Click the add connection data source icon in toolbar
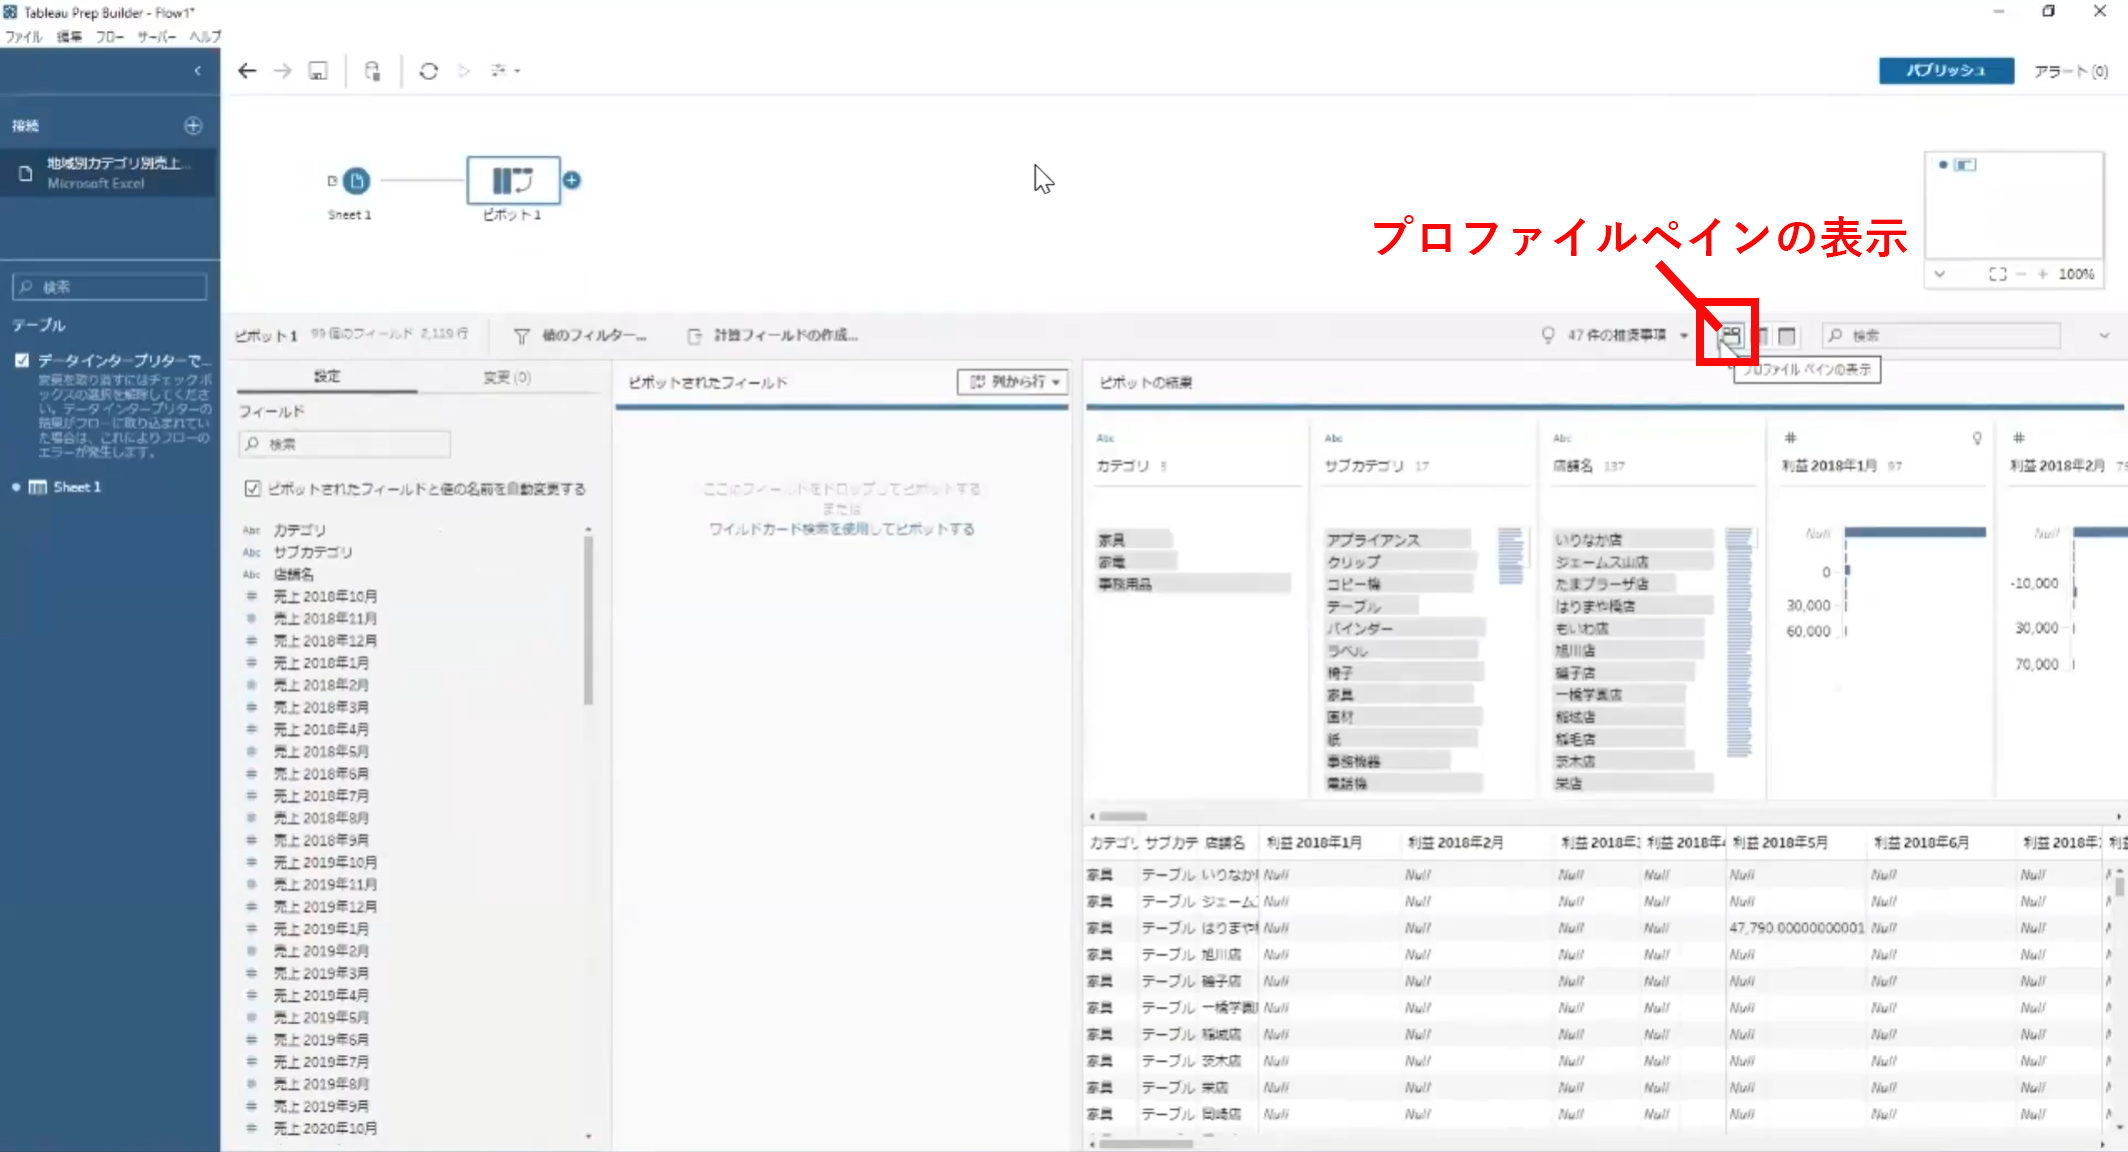2128x1152 pixels. coord(372,71)
